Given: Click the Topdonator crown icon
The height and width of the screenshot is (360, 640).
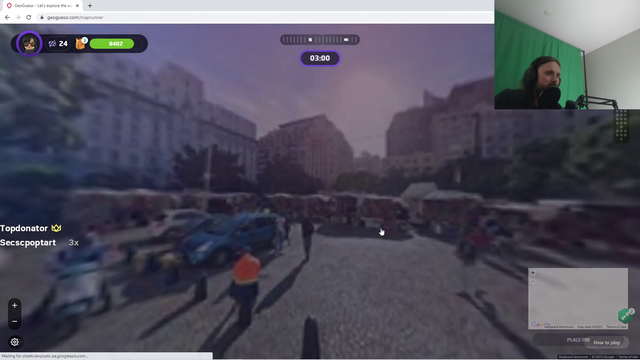Looking at the screenshot, I should tap(56, 228).
